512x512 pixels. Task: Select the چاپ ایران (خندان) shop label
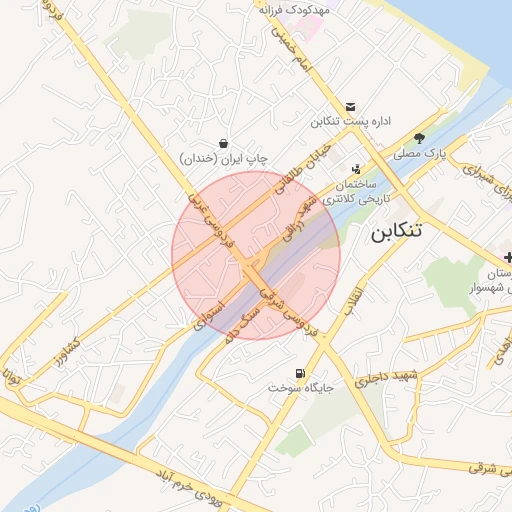224,159
